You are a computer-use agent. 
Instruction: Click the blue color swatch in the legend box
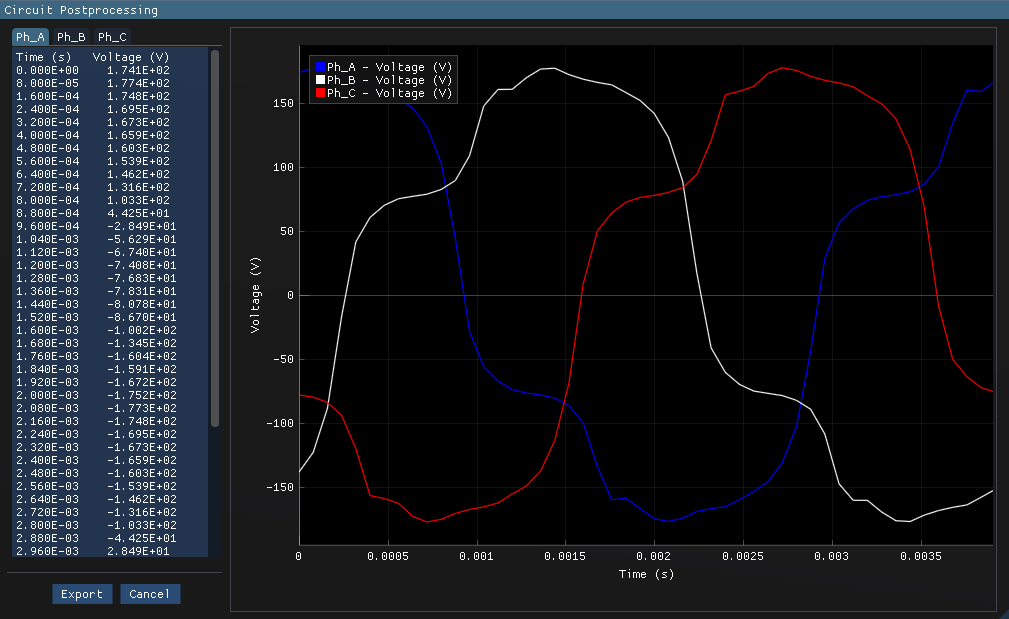[x=322, y=66]
